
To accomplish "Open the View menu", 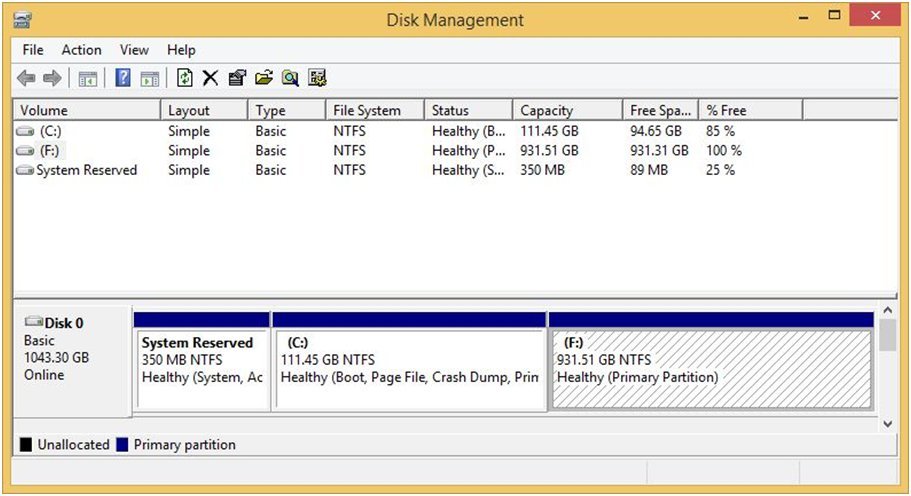I will tap(134, 50).
